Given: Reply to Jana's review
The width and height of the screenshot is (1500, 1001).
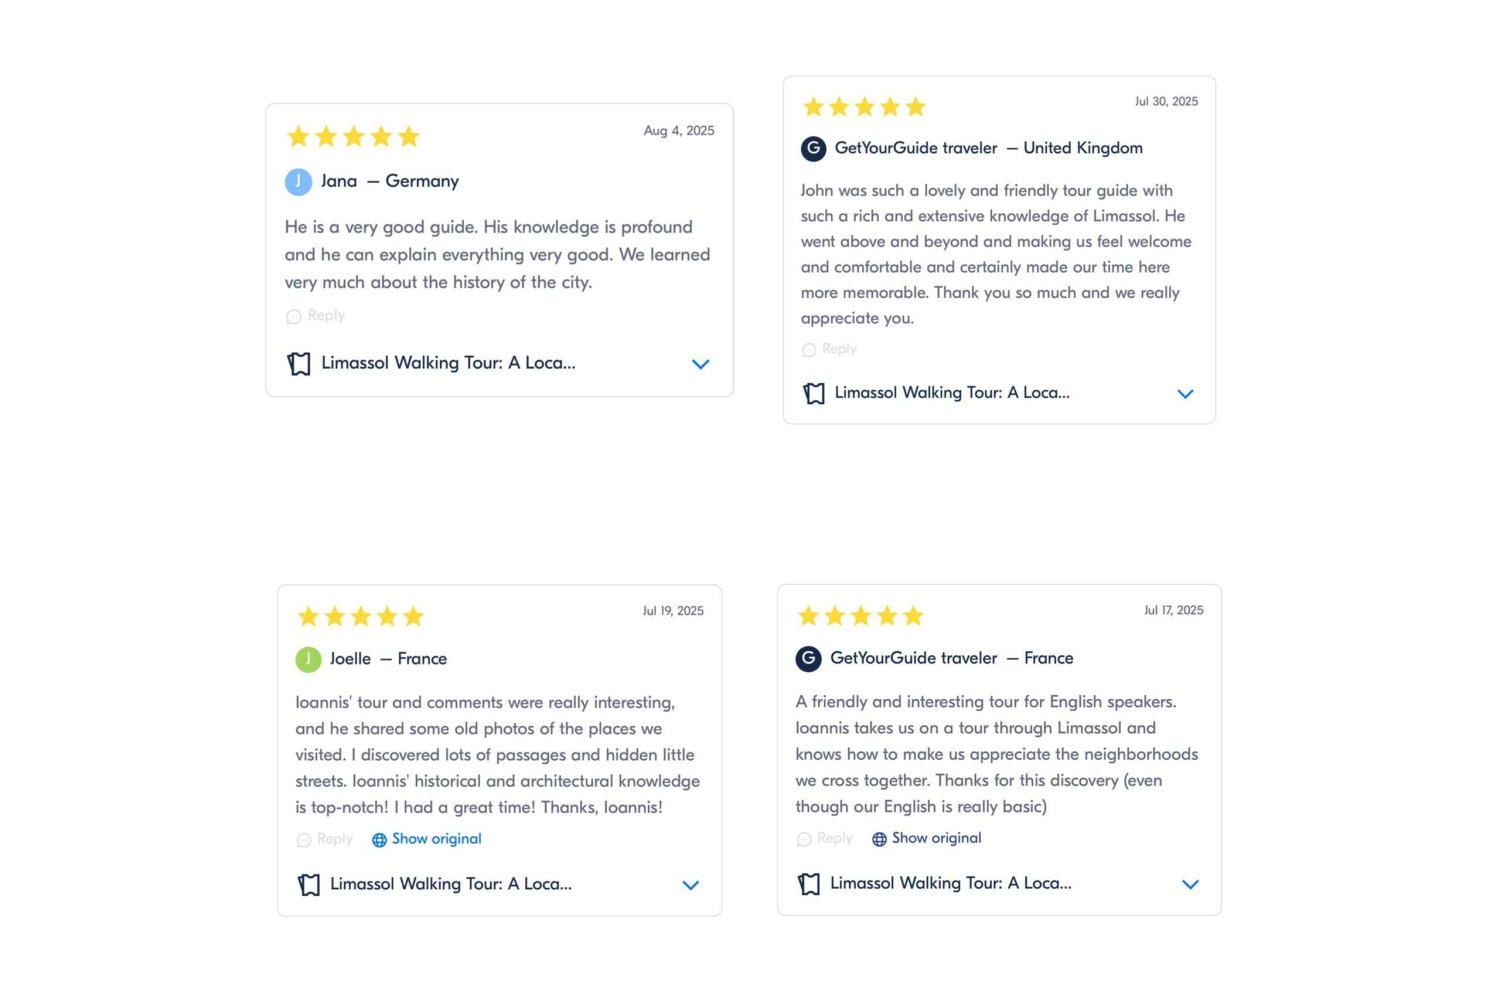Looking at the screenshot, I should 316,316.
